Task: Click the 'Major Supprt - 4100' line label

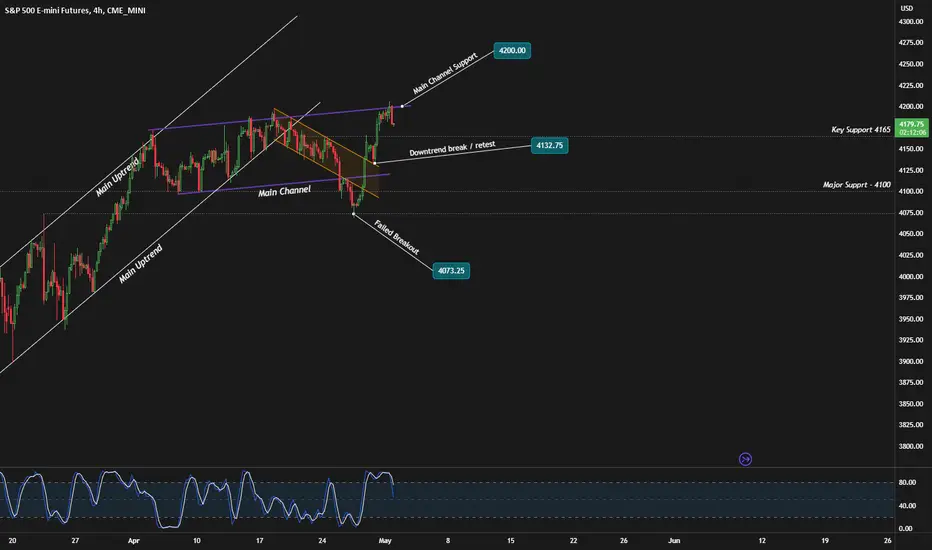Action: pos(857,185)
